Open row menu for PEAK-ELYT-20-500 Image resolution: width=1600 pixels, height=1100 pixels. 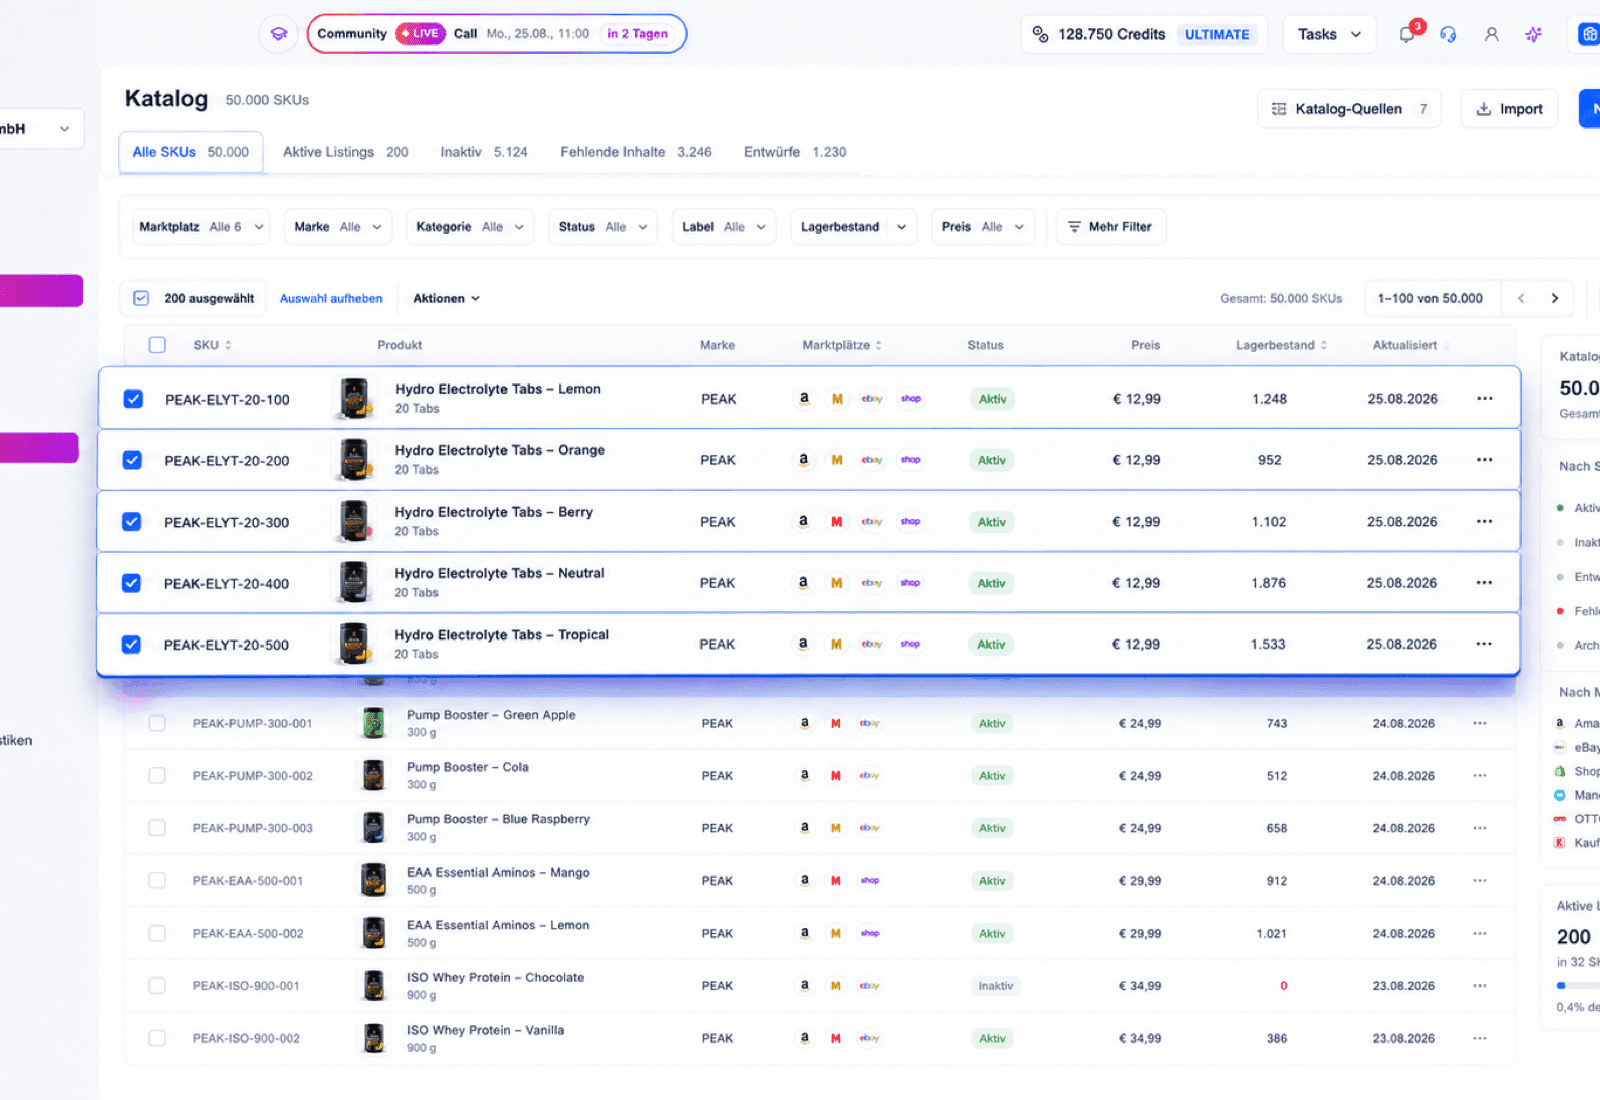[x=1484, y=645]
